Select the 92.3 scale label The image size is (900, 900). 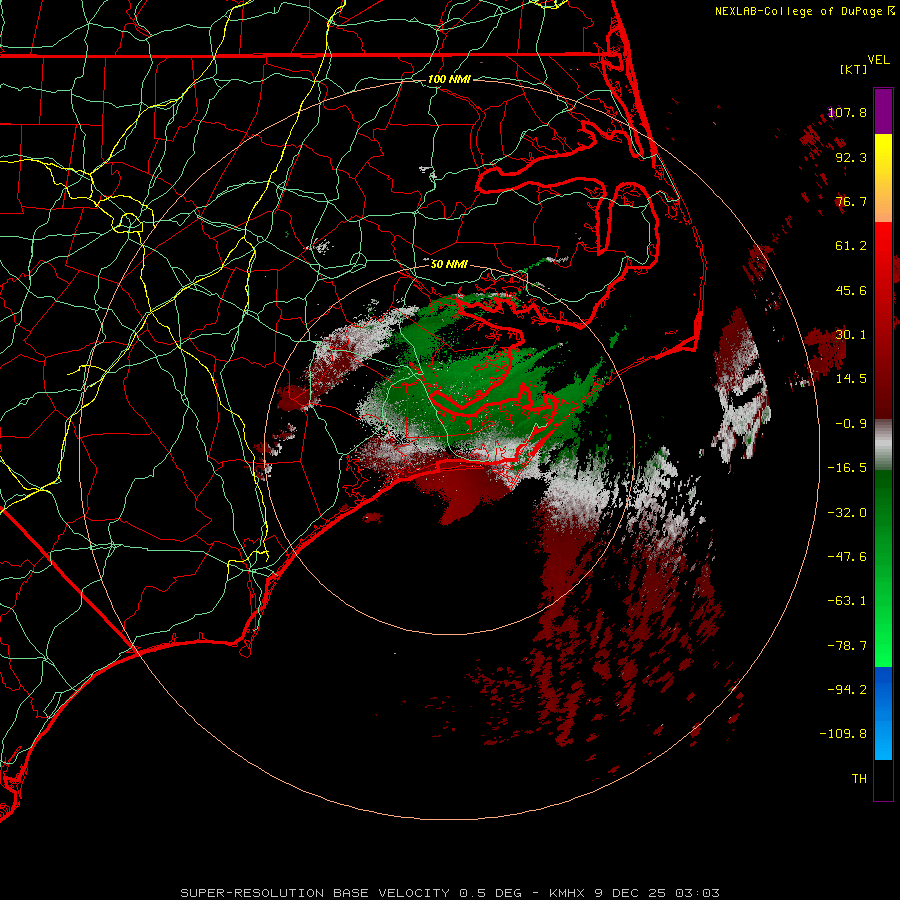851,157
